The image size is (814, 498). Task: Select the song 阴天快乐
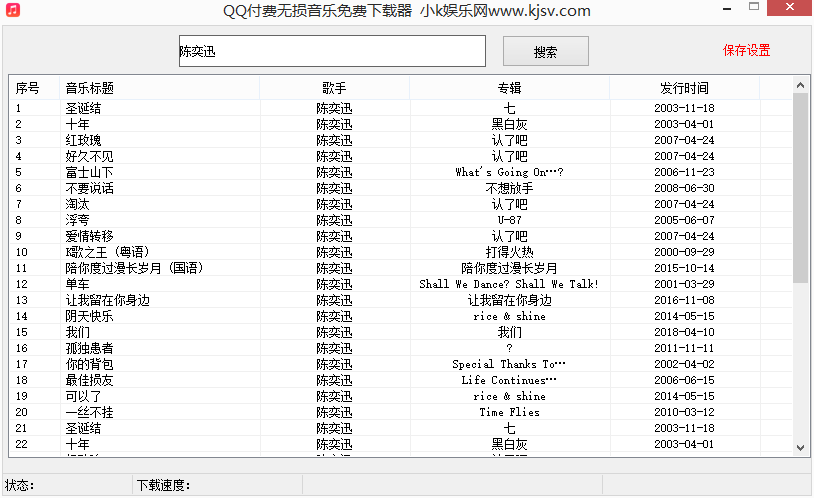[89, 316]
